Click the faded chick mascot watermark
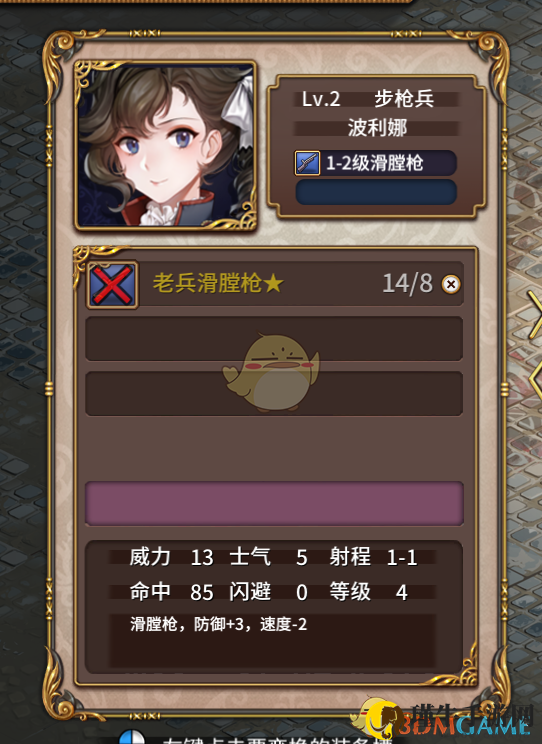Image resolution: width=542 pixels, height=744 pixels. click(x=271, y=371)
